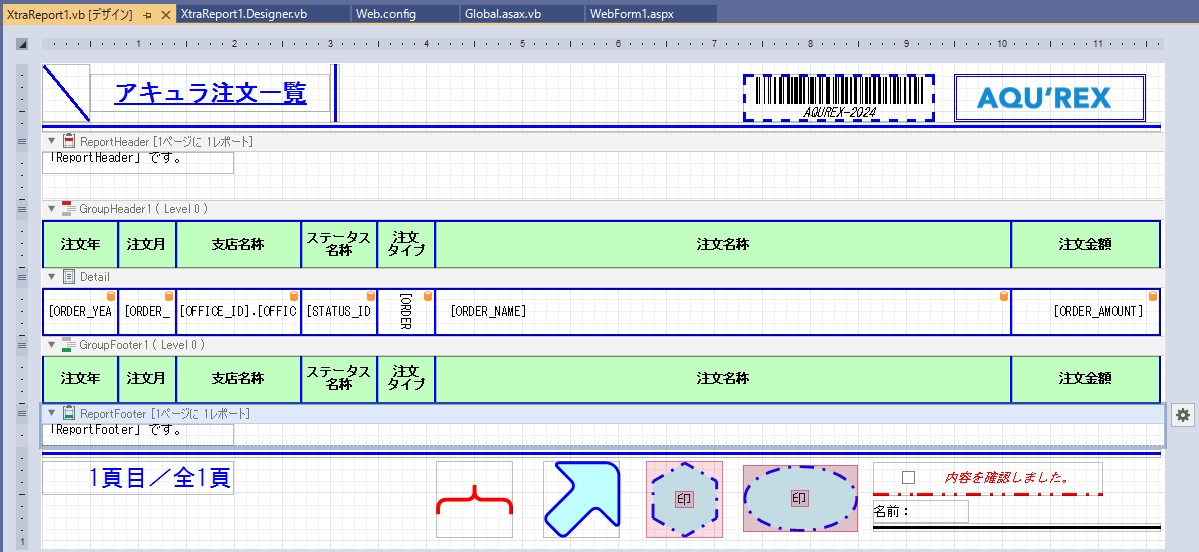Click the アキュラ注文一覧 title label
The image size is (1199, 552).
(x=210, y=94)
